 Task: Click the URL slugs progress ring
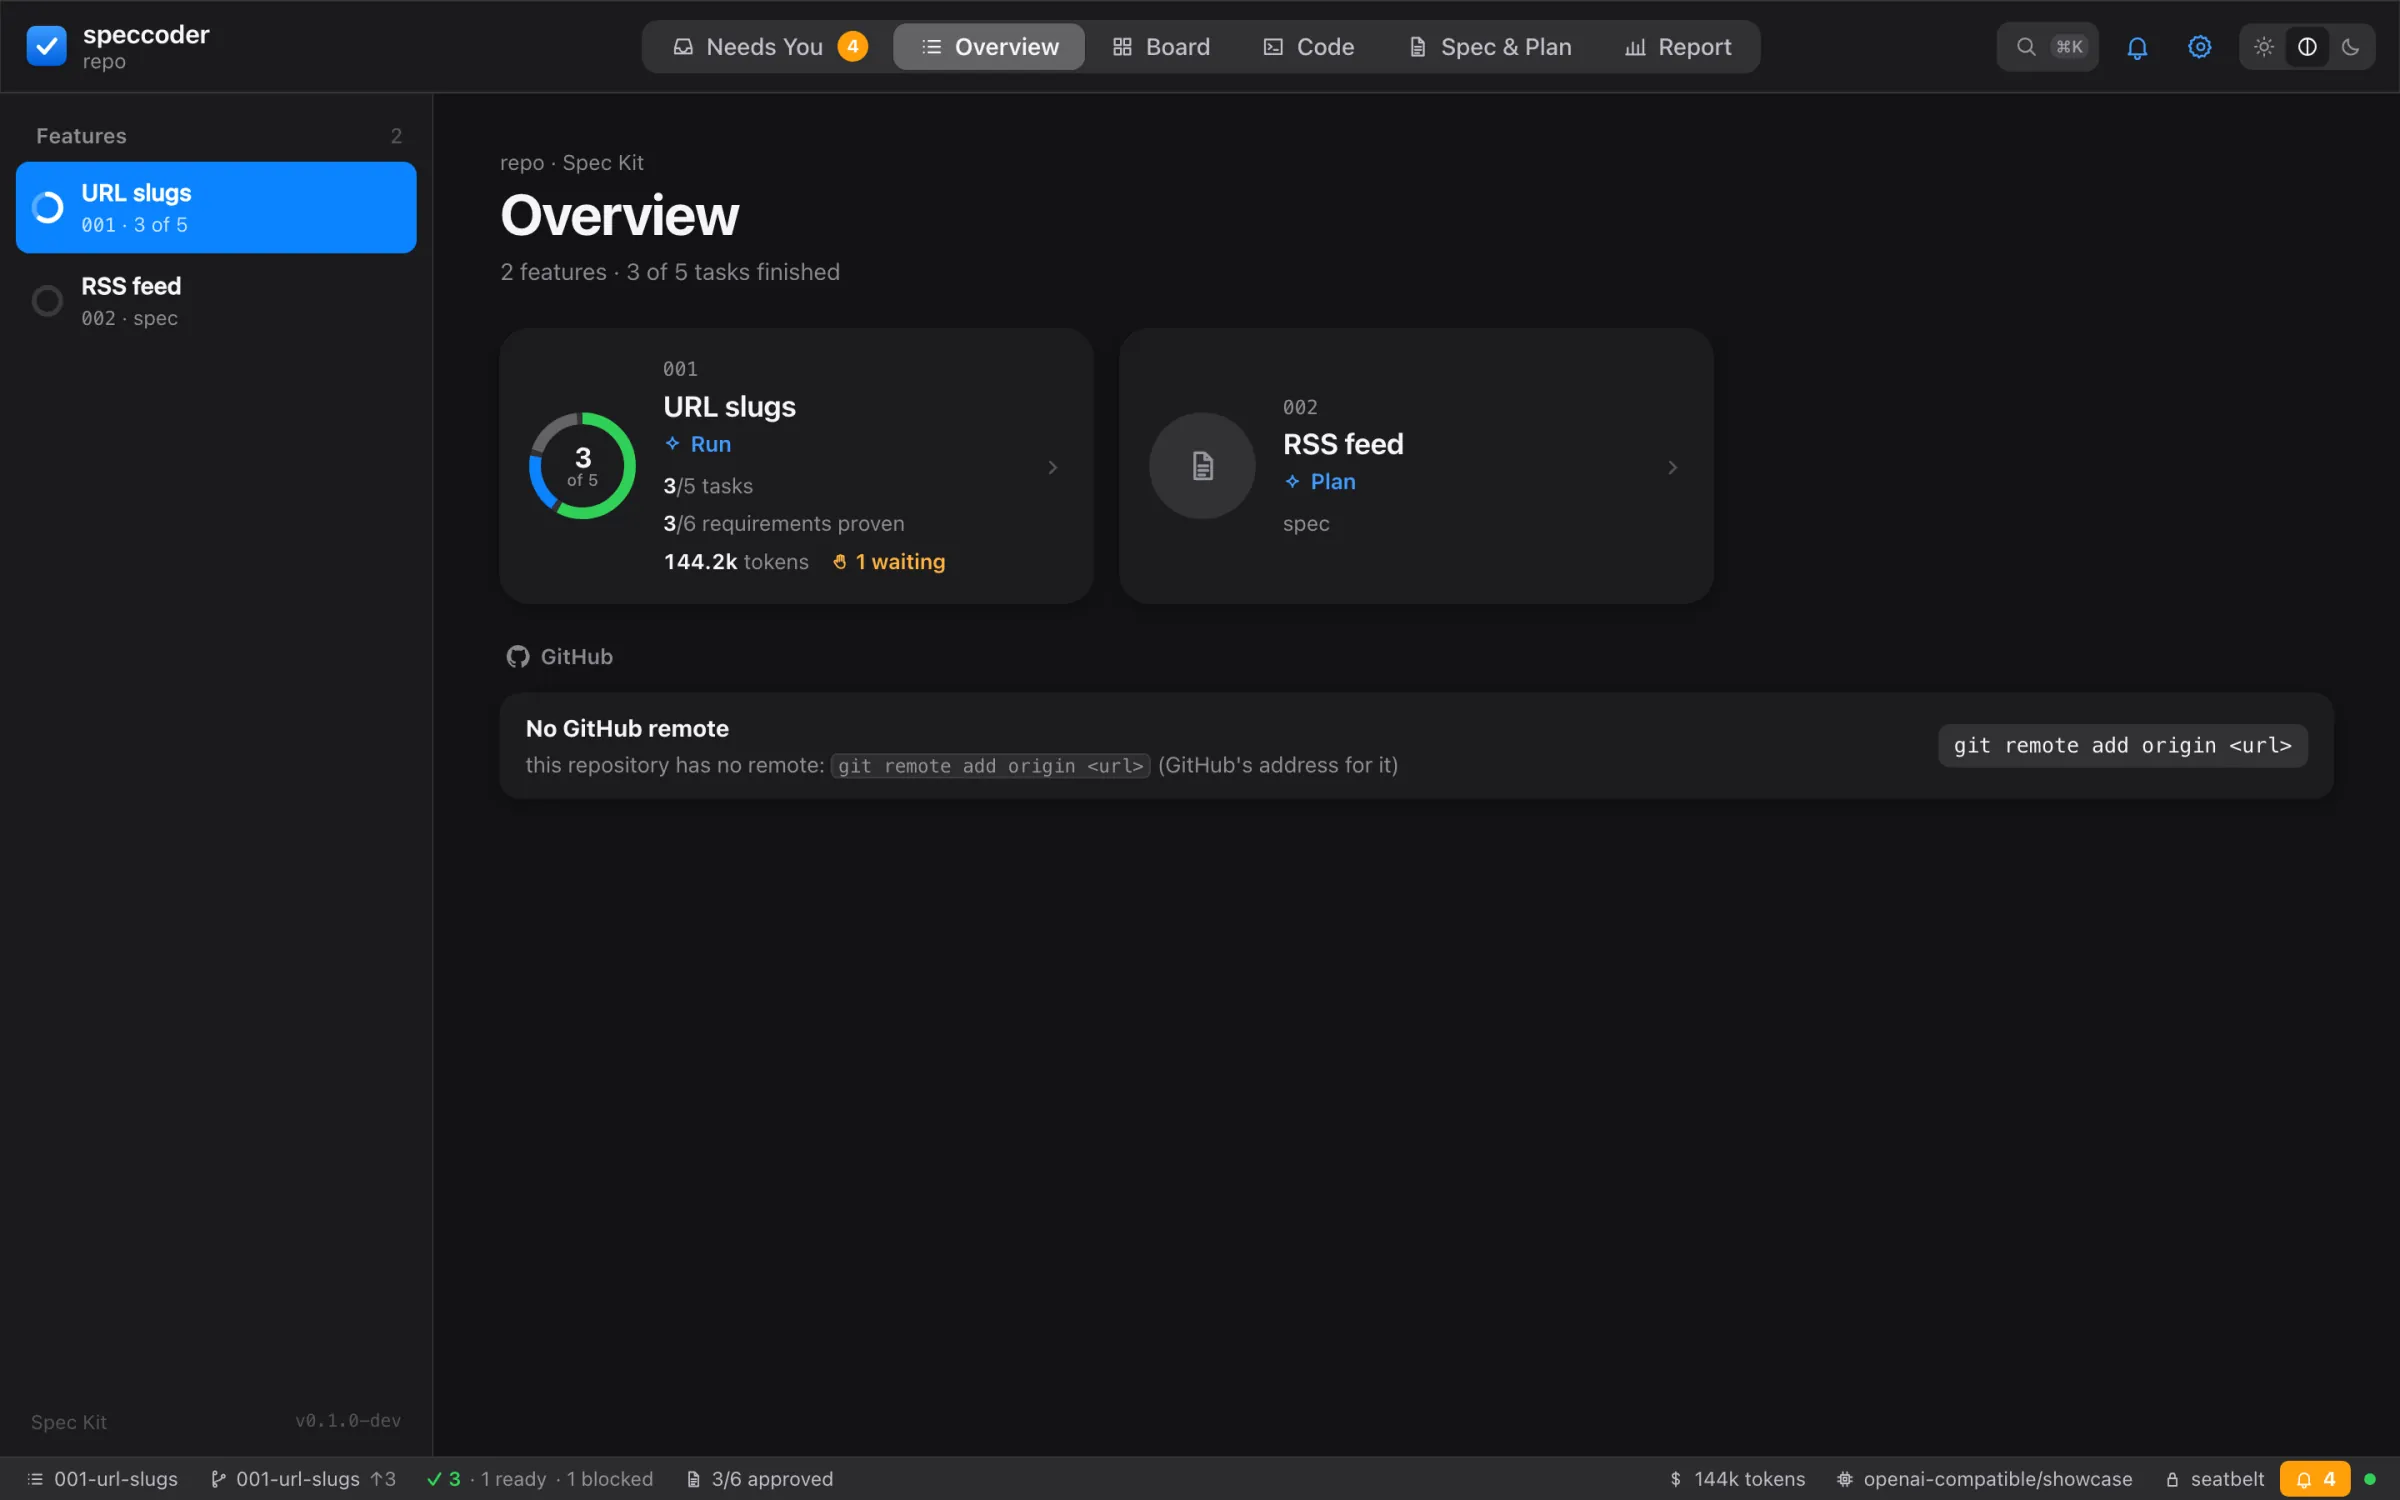pos(582,466)
